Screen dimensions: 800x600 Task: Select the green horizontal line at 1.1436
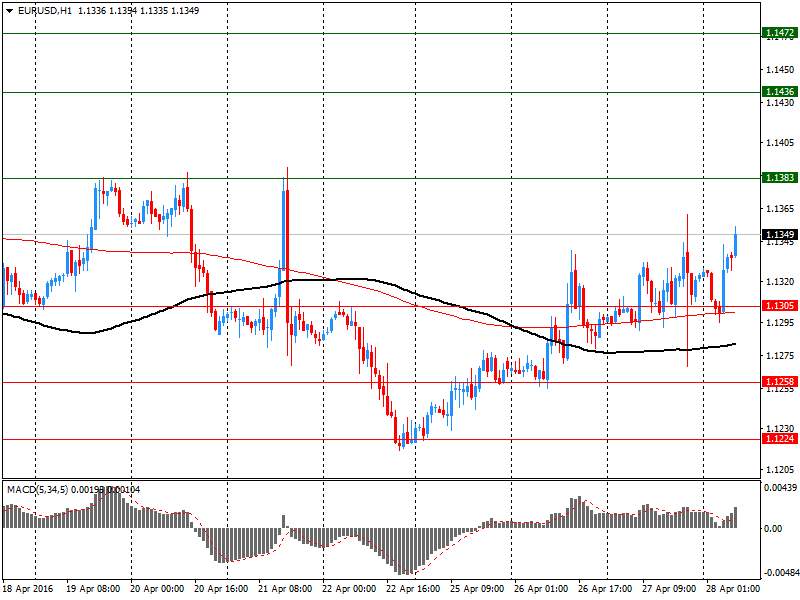381,92
